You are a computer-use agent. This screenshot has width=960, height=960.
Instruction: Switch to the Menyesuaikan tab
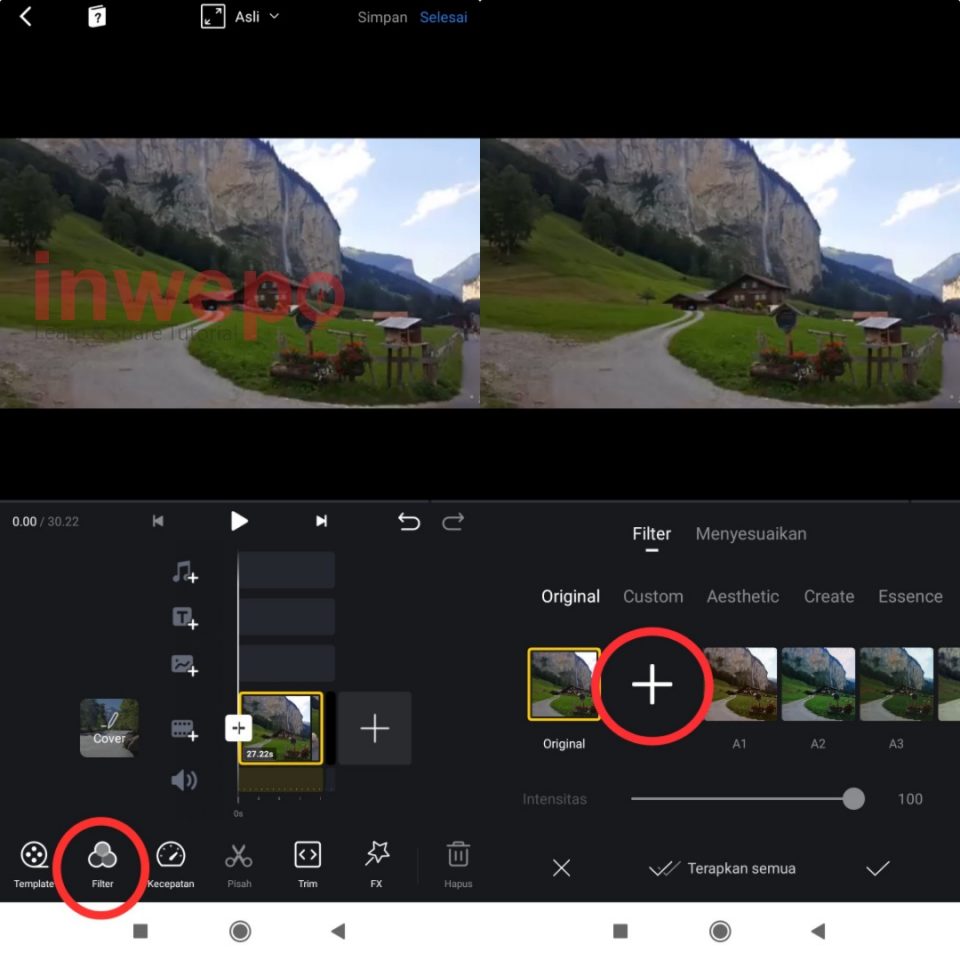751,533
